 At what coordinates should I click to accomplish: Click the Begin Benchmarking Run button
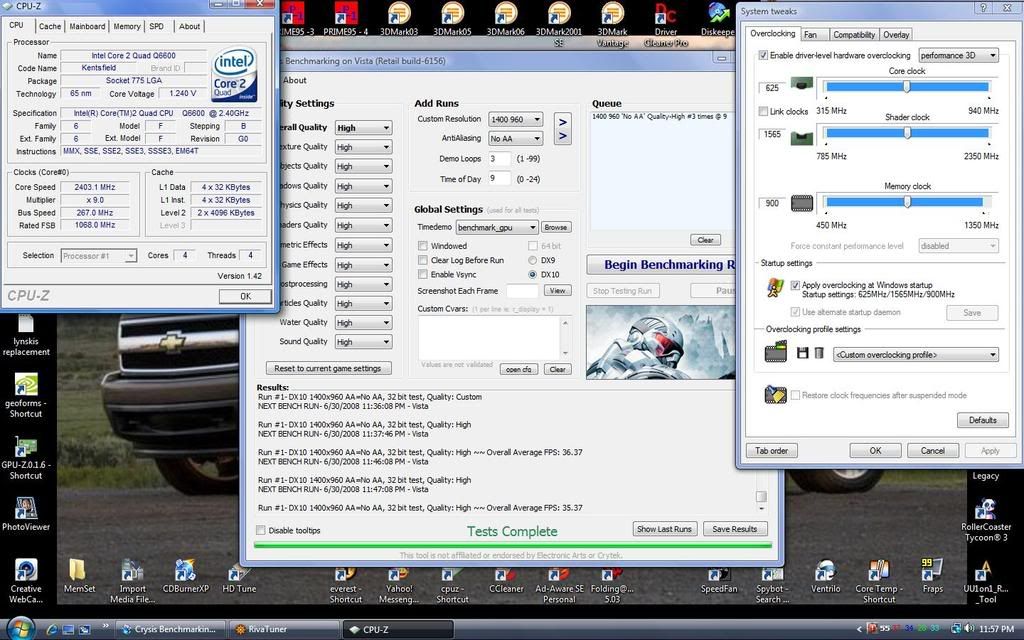(x=661, y=264)
